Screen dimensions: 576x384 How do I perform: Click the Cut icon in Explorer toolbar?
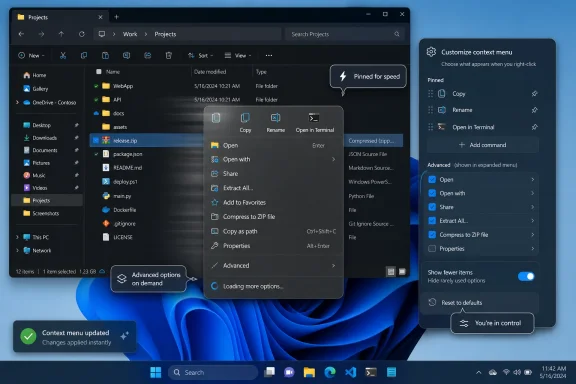click(x=63, y=55)
